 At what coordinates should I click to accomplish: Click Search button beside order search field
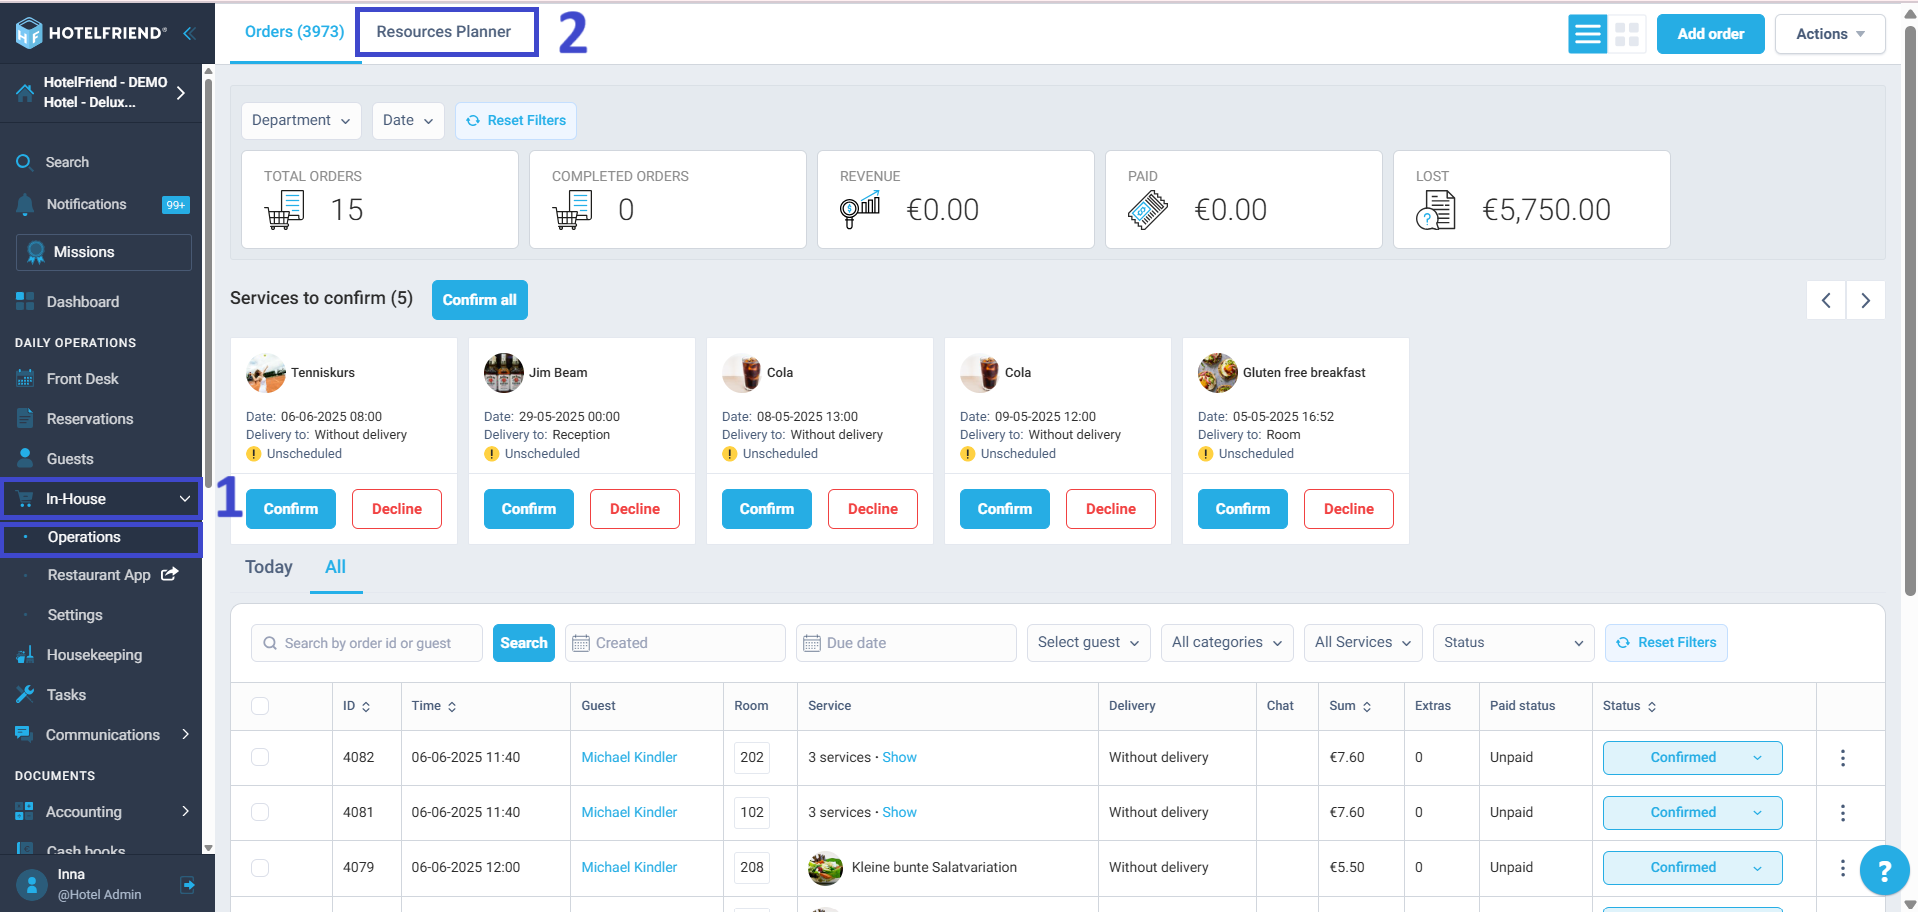point(524,643)
